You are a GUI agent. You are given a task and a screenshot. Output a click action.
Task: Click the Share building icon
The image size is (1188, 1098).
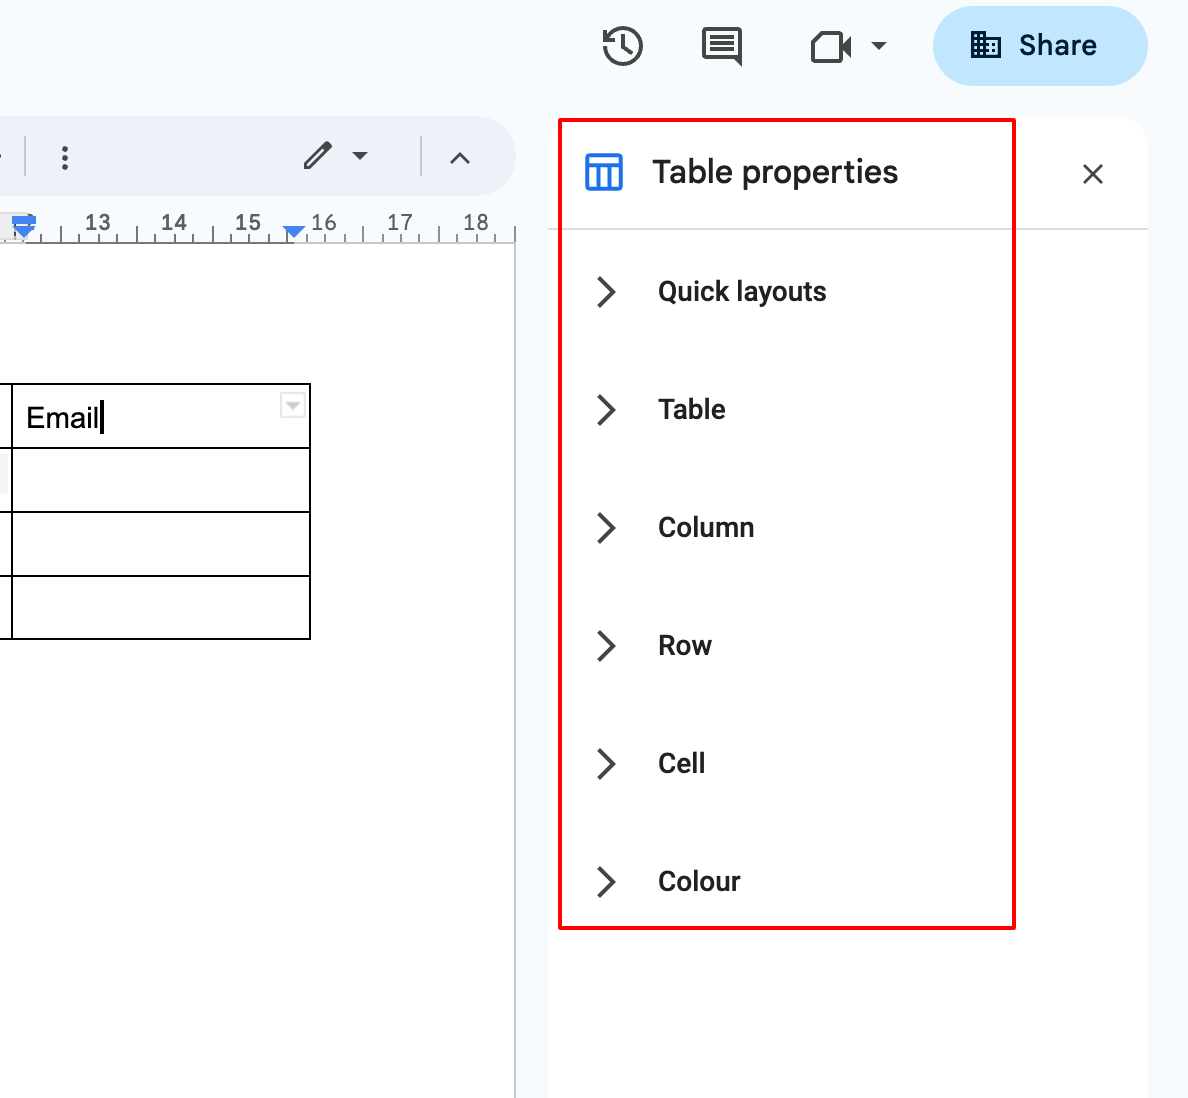click(x=986, y=45)
